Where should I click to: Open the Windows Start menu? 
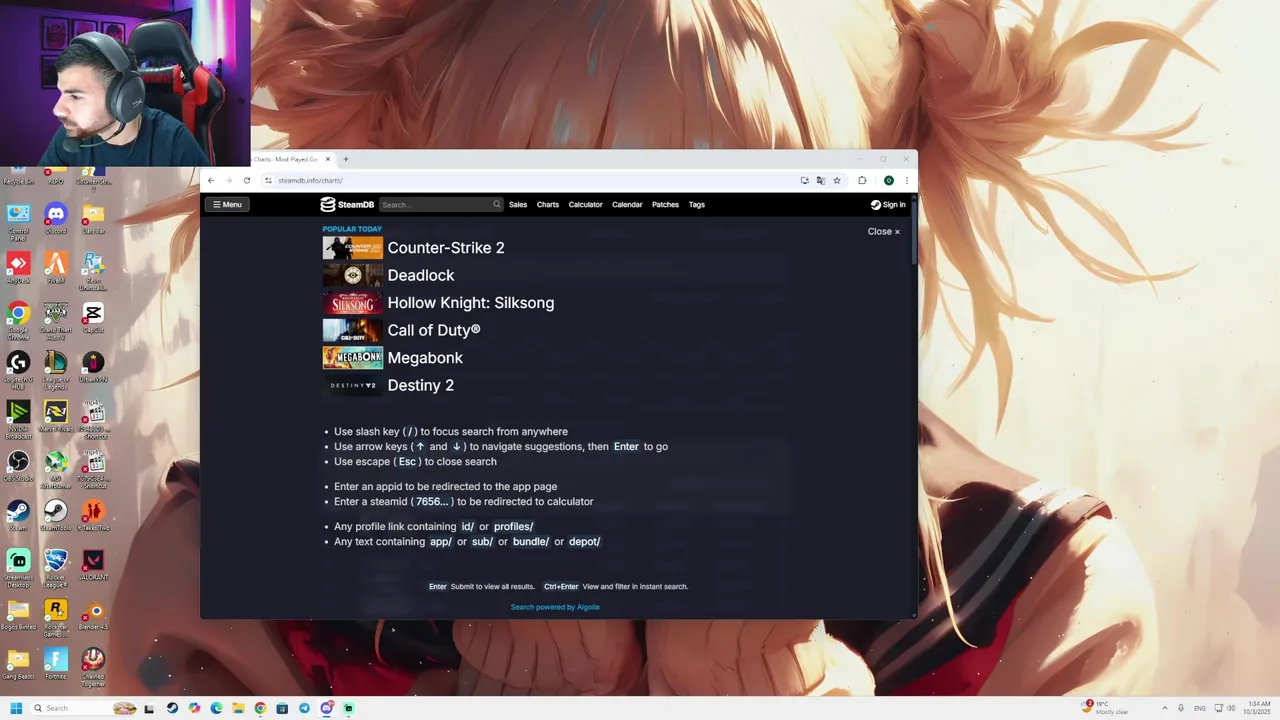(x=16, y=708)
